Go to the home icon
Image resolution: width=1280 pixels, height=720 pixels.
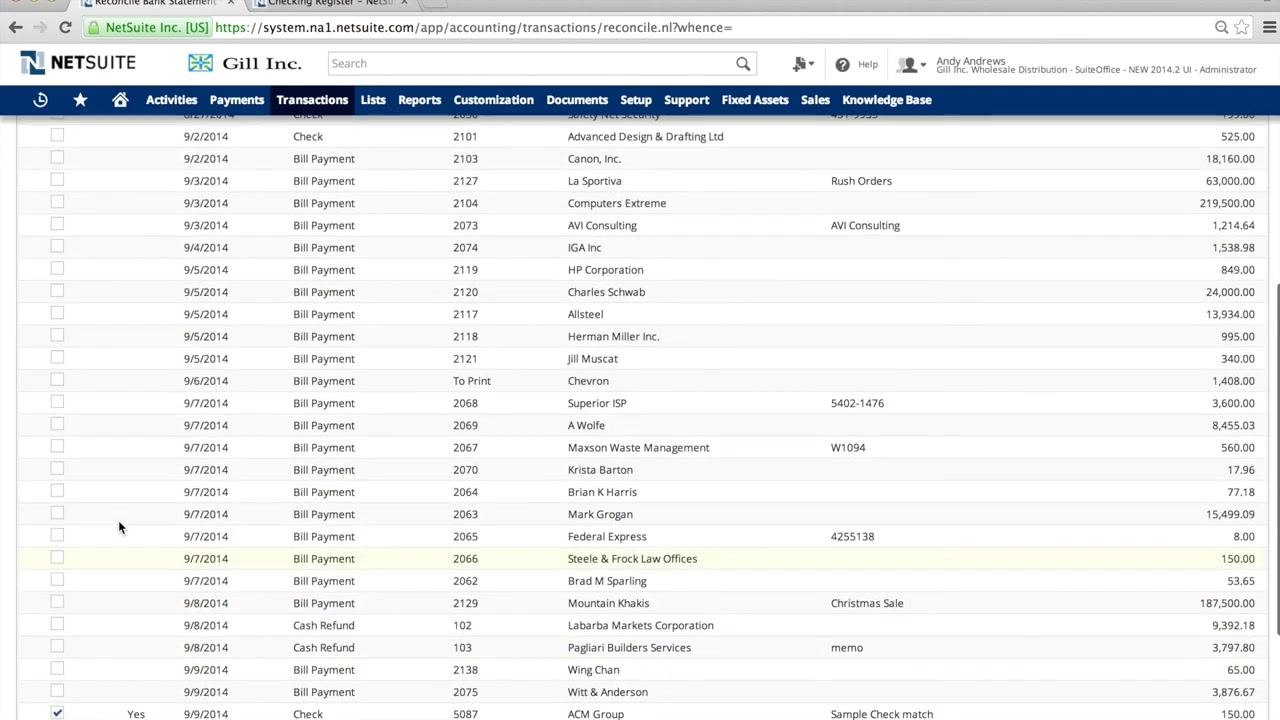(120, 100)
